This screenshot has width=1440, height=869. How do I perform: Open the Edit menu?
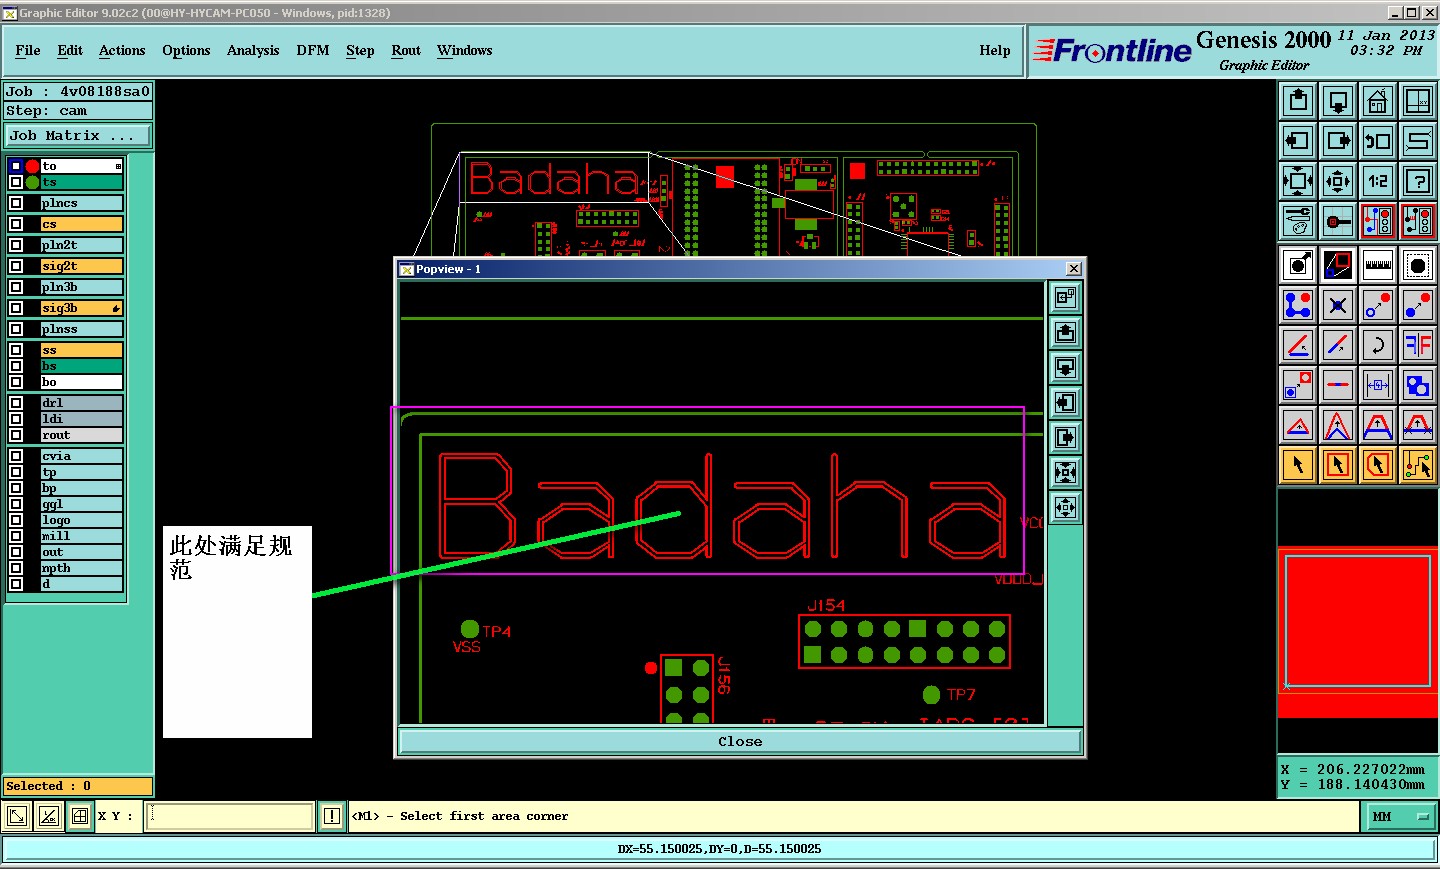[70, 50]
